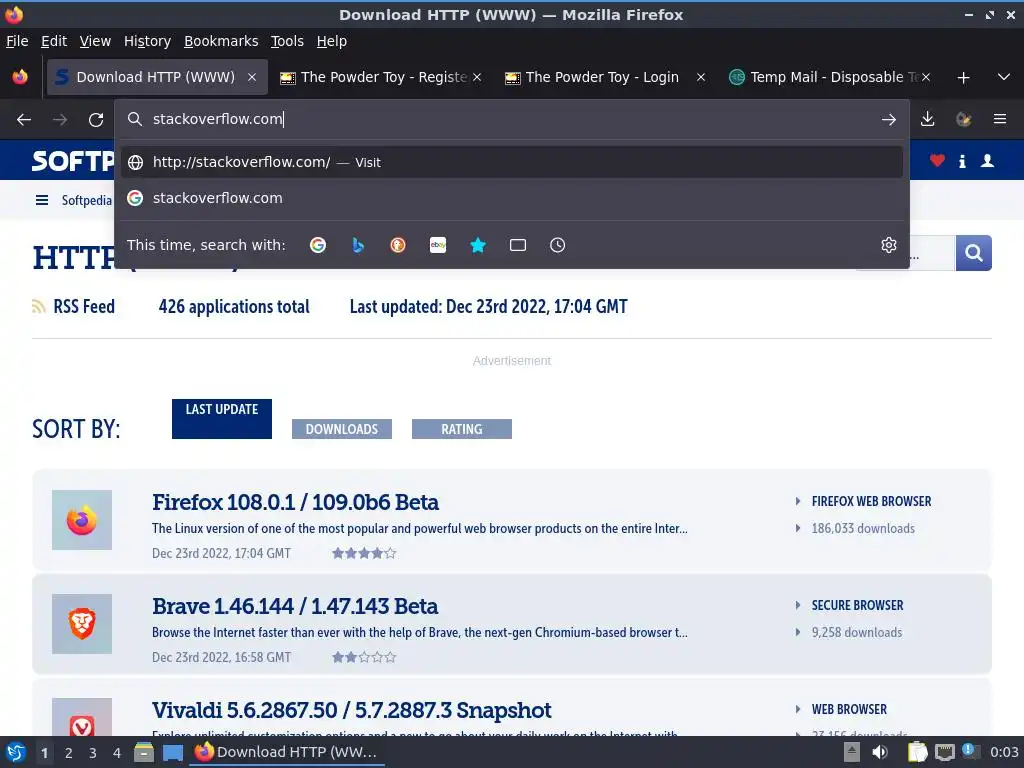Switch to workspace 3 in taskbar

93,753
